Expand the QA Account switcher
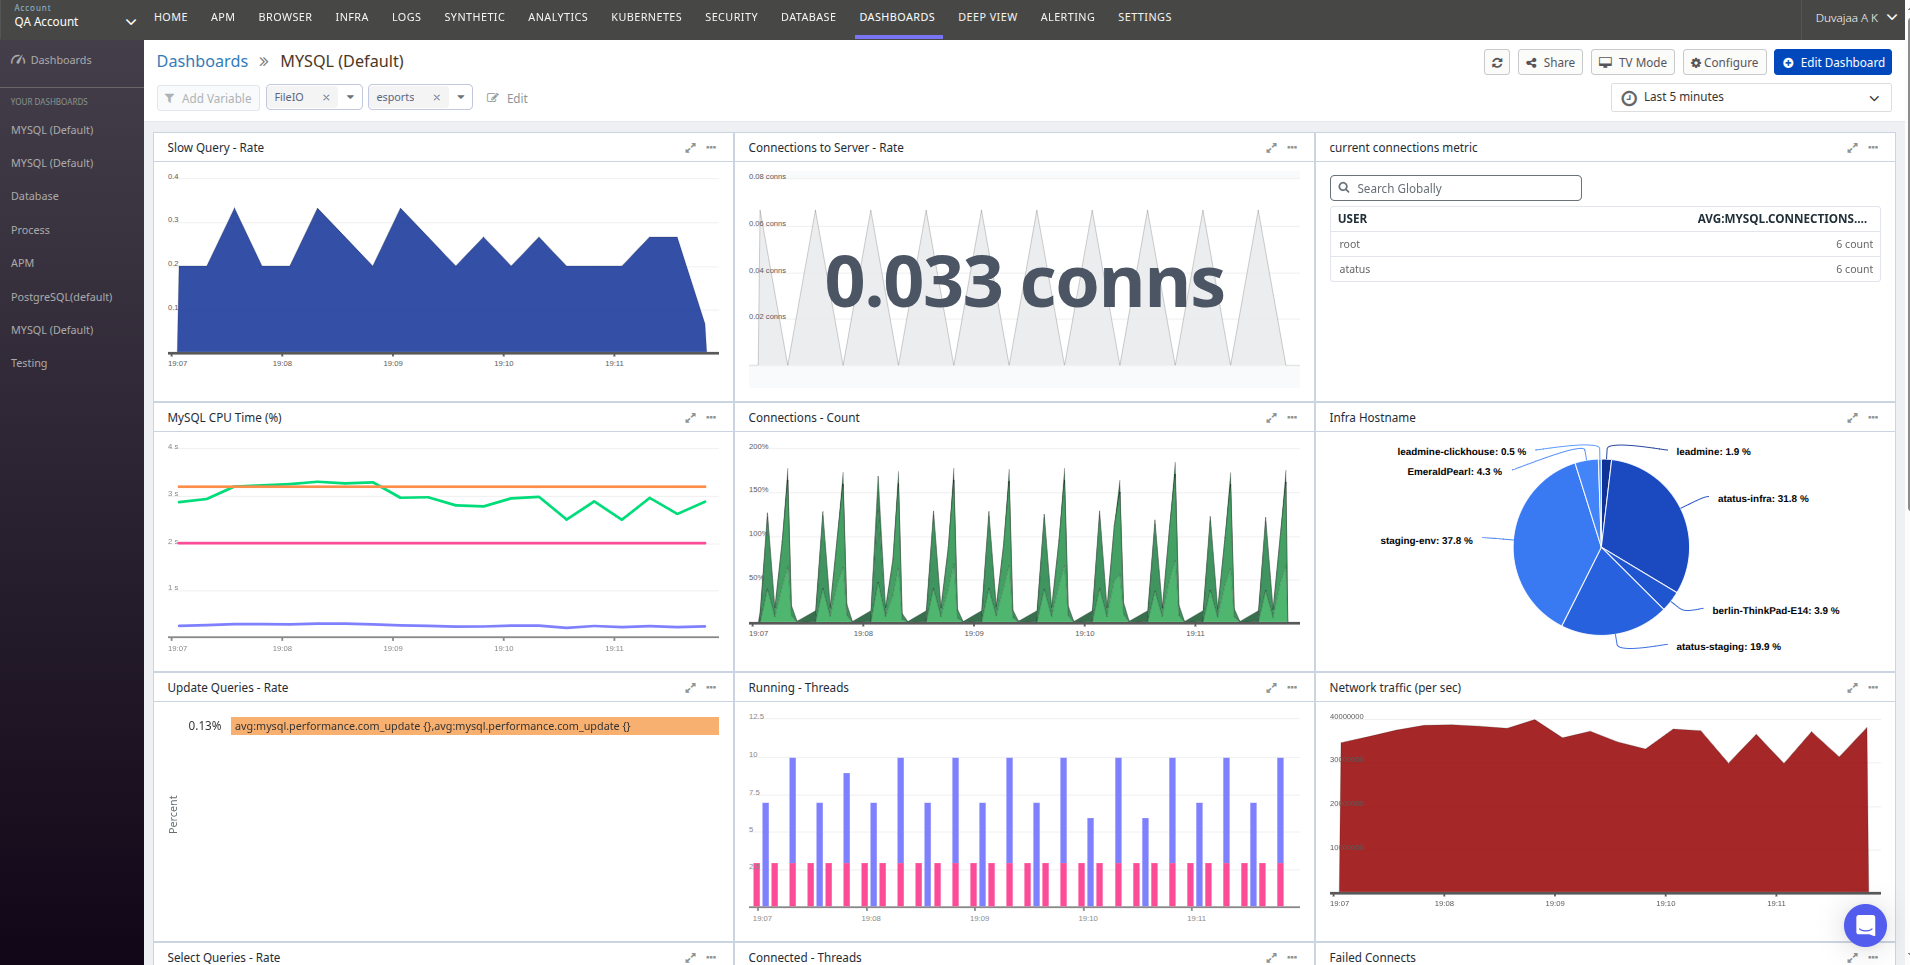The image size is (1910, 965). click(130, 22)
